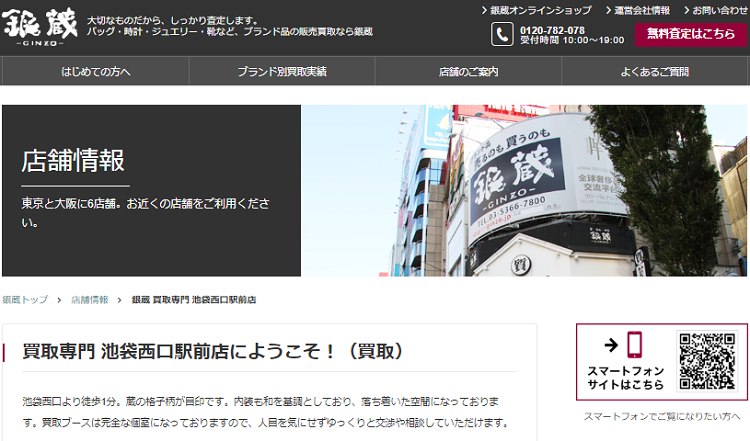
Task: Click the 店舗情報 banner heading
Action: point(73,160)
